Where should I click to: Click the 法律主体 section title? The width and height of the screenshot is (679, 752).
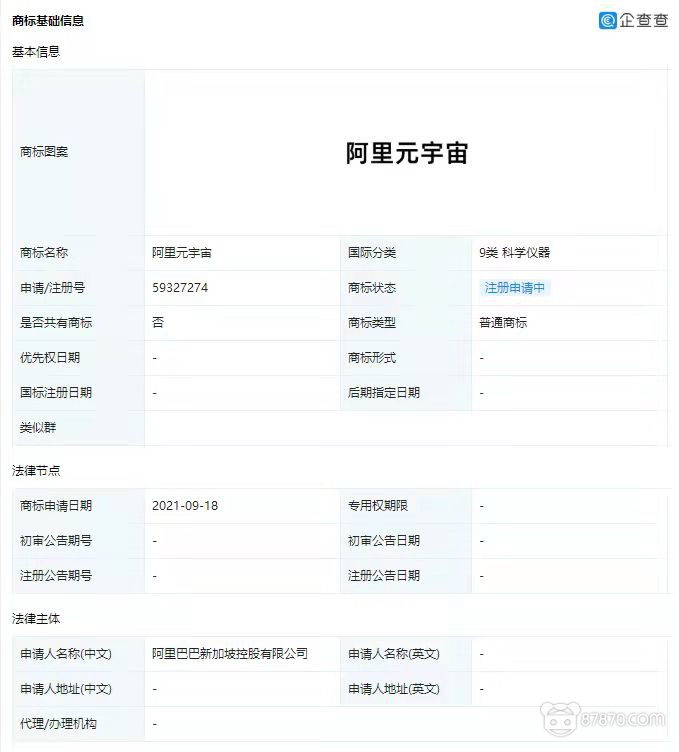pos(36,619)
